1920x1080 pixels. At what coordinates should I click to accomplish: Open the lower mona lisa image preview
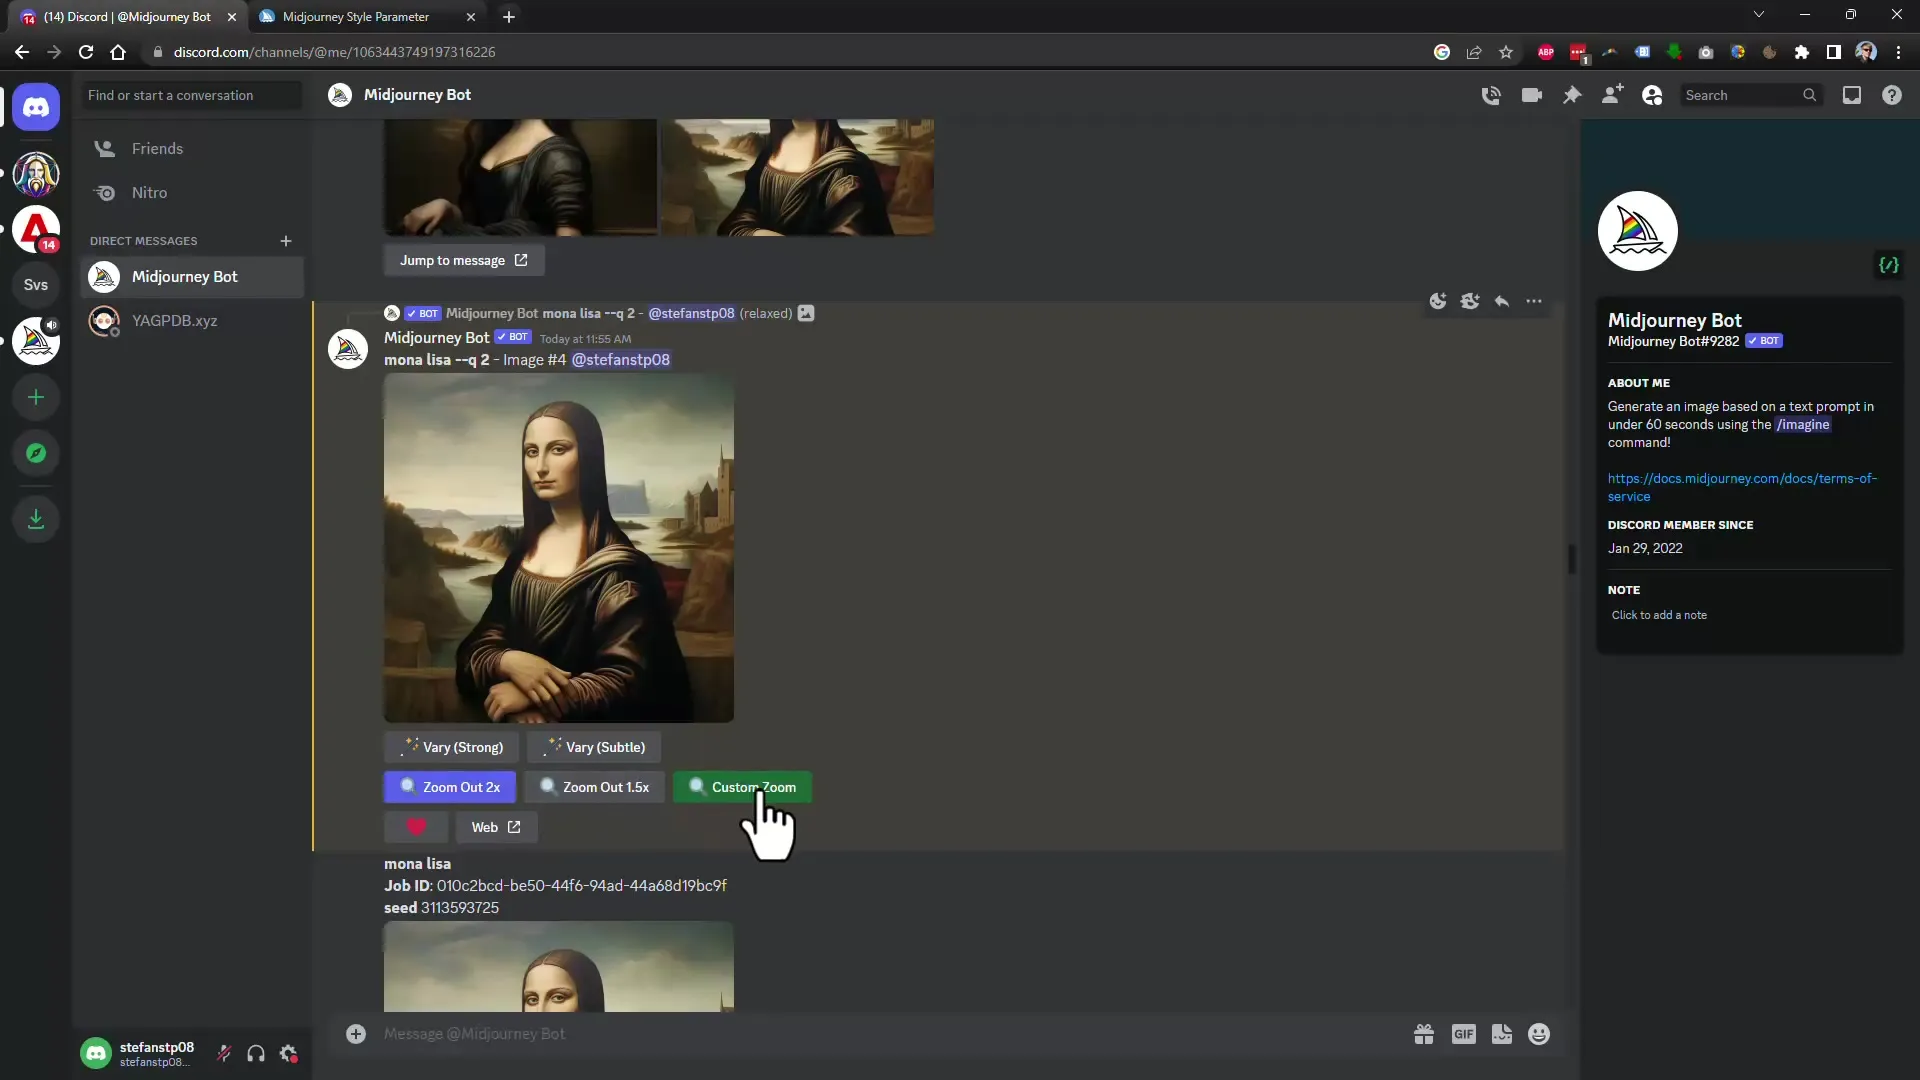(559, 966)
